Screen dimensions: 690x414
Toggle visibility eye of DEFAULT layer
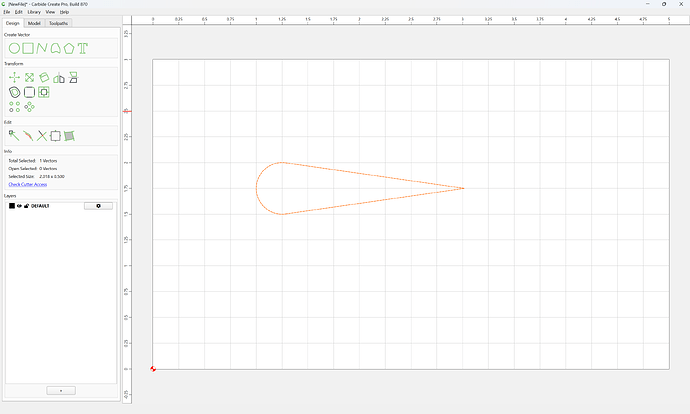click(x=19, y=206)
